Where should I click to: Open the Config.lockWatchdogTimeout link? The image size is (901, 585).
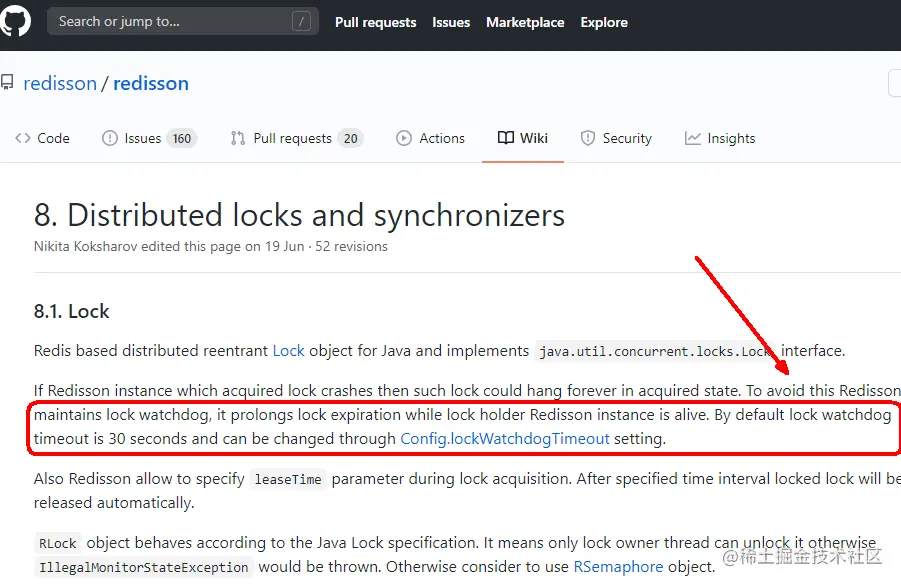505,439
